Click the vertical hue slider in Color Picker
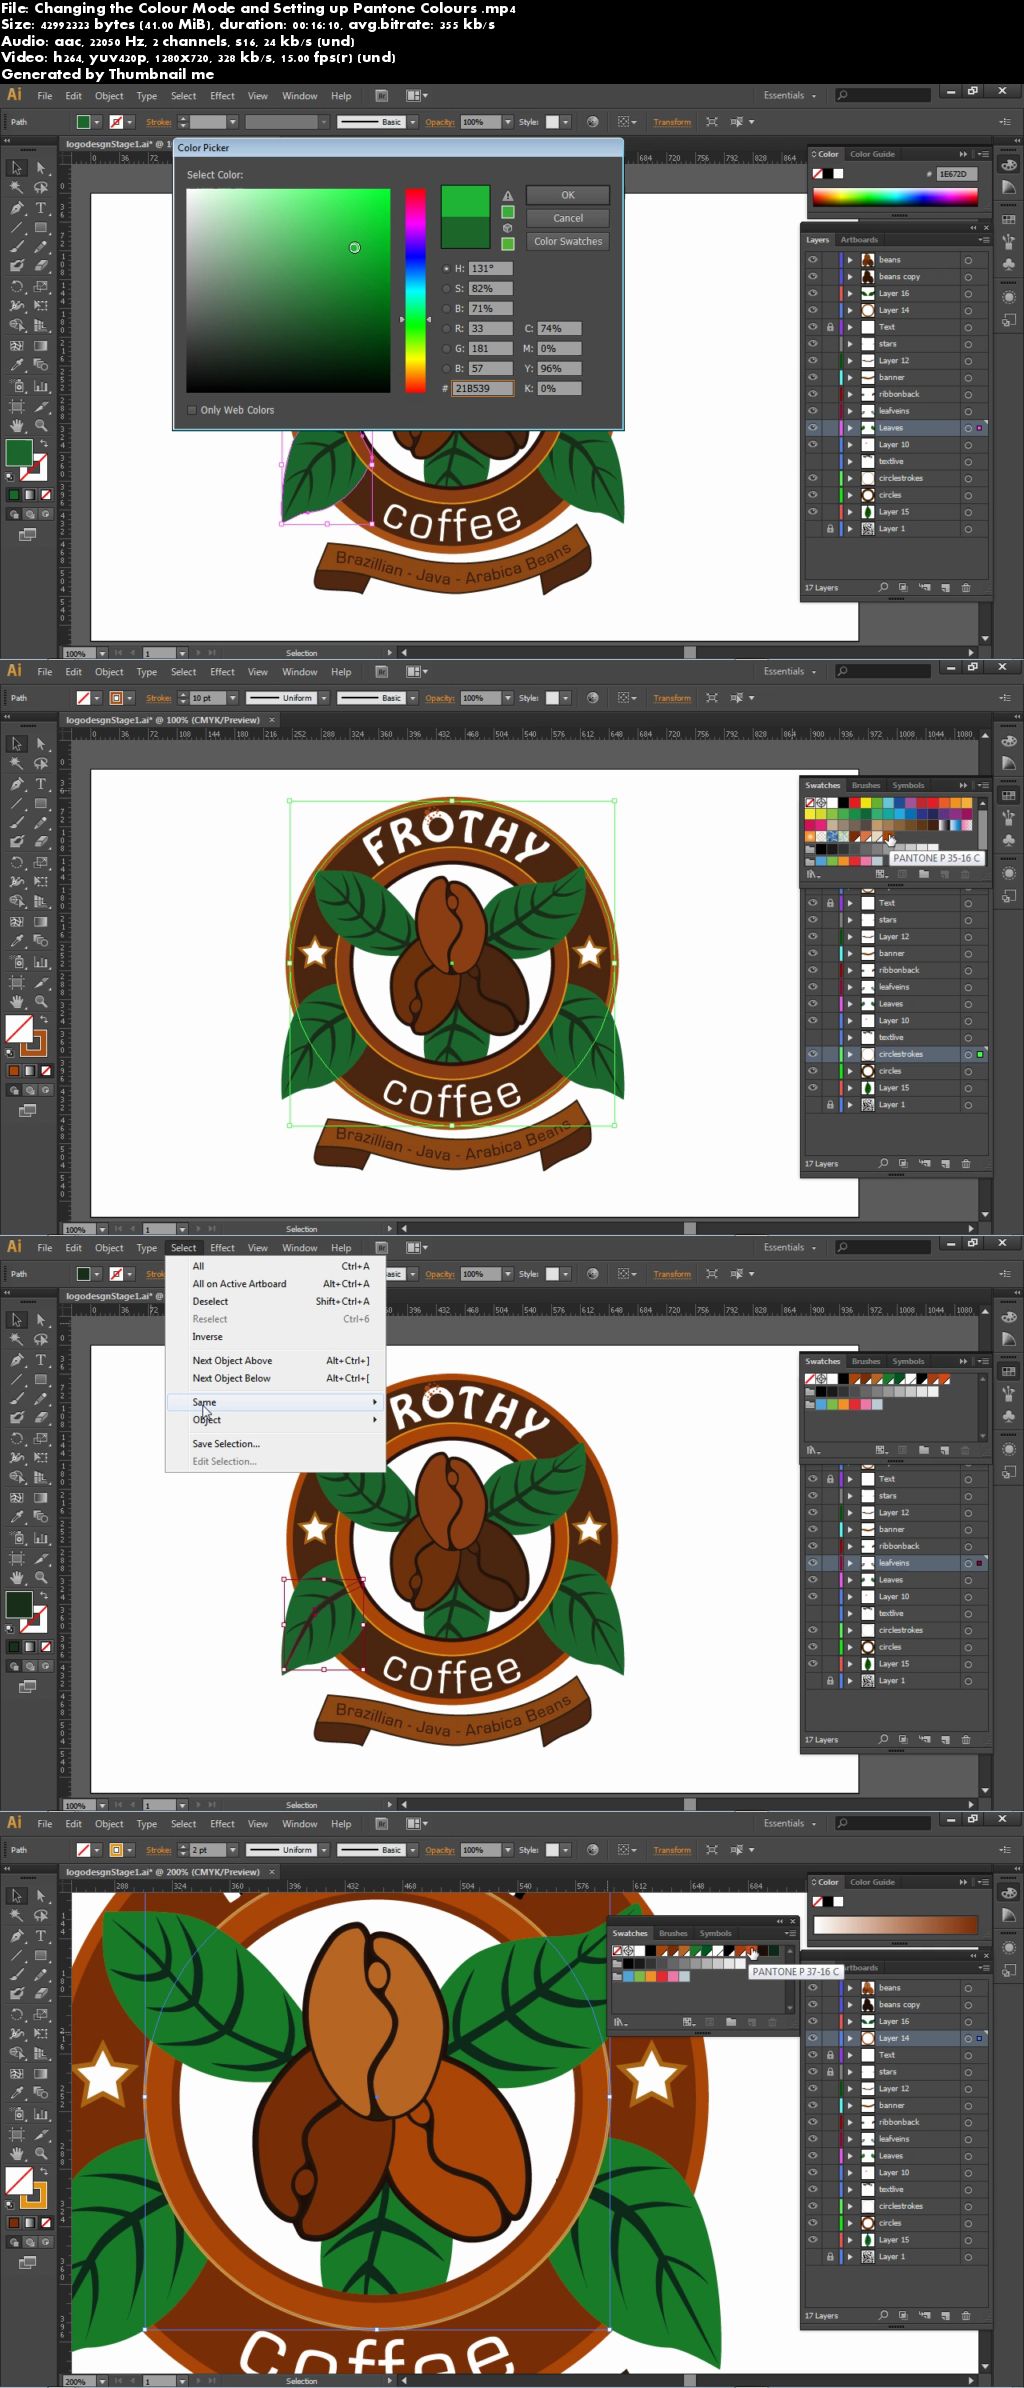This screenshot has height=2388, width=1024. (415, 290)
